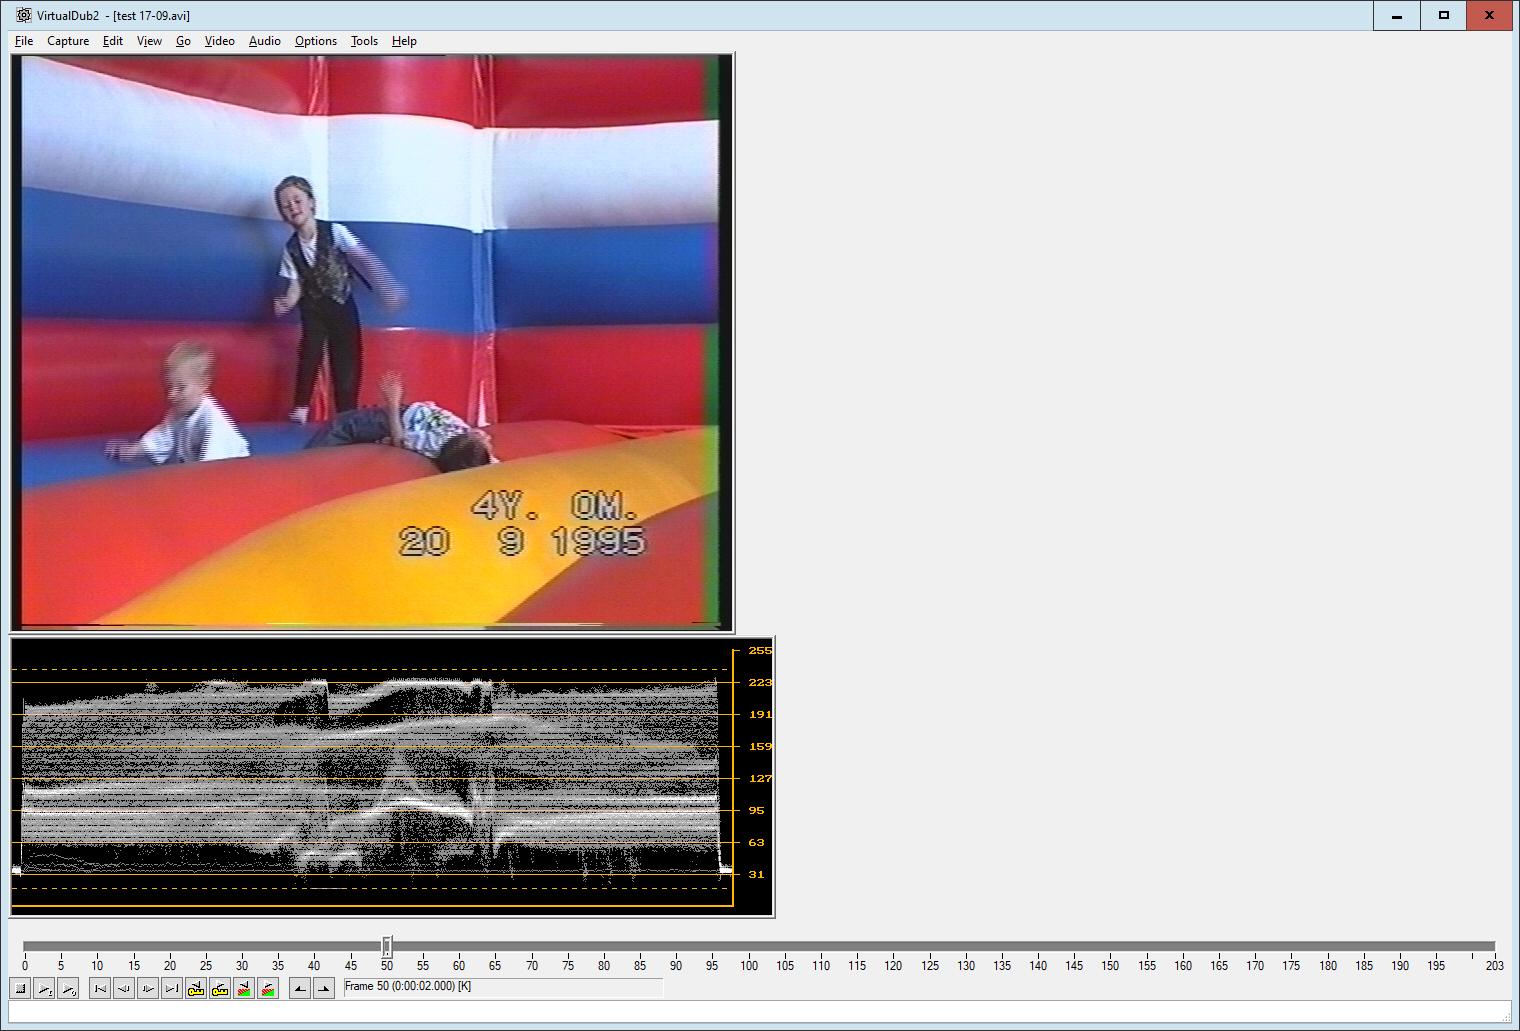Image resolution: width=1520 pixels, height=1031 pixels.
Task: Go to previous keyframe
Action: (x=196, y=989)
